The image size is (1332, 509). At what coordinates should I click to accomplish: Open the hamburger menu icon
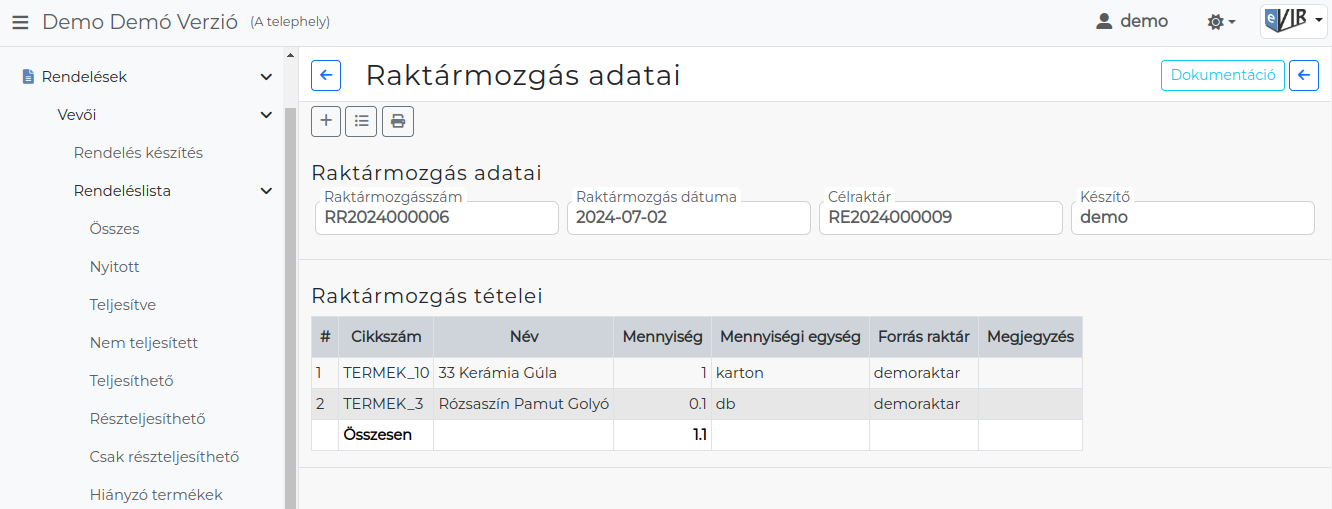point(20,21)
